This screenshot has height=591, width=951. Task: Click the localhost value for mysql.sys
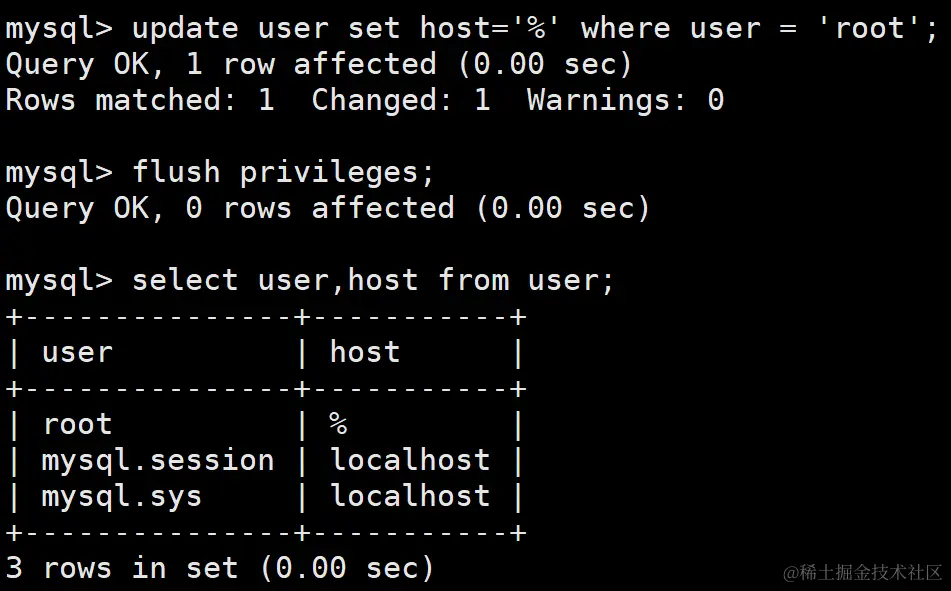click(x=410, y=496)
